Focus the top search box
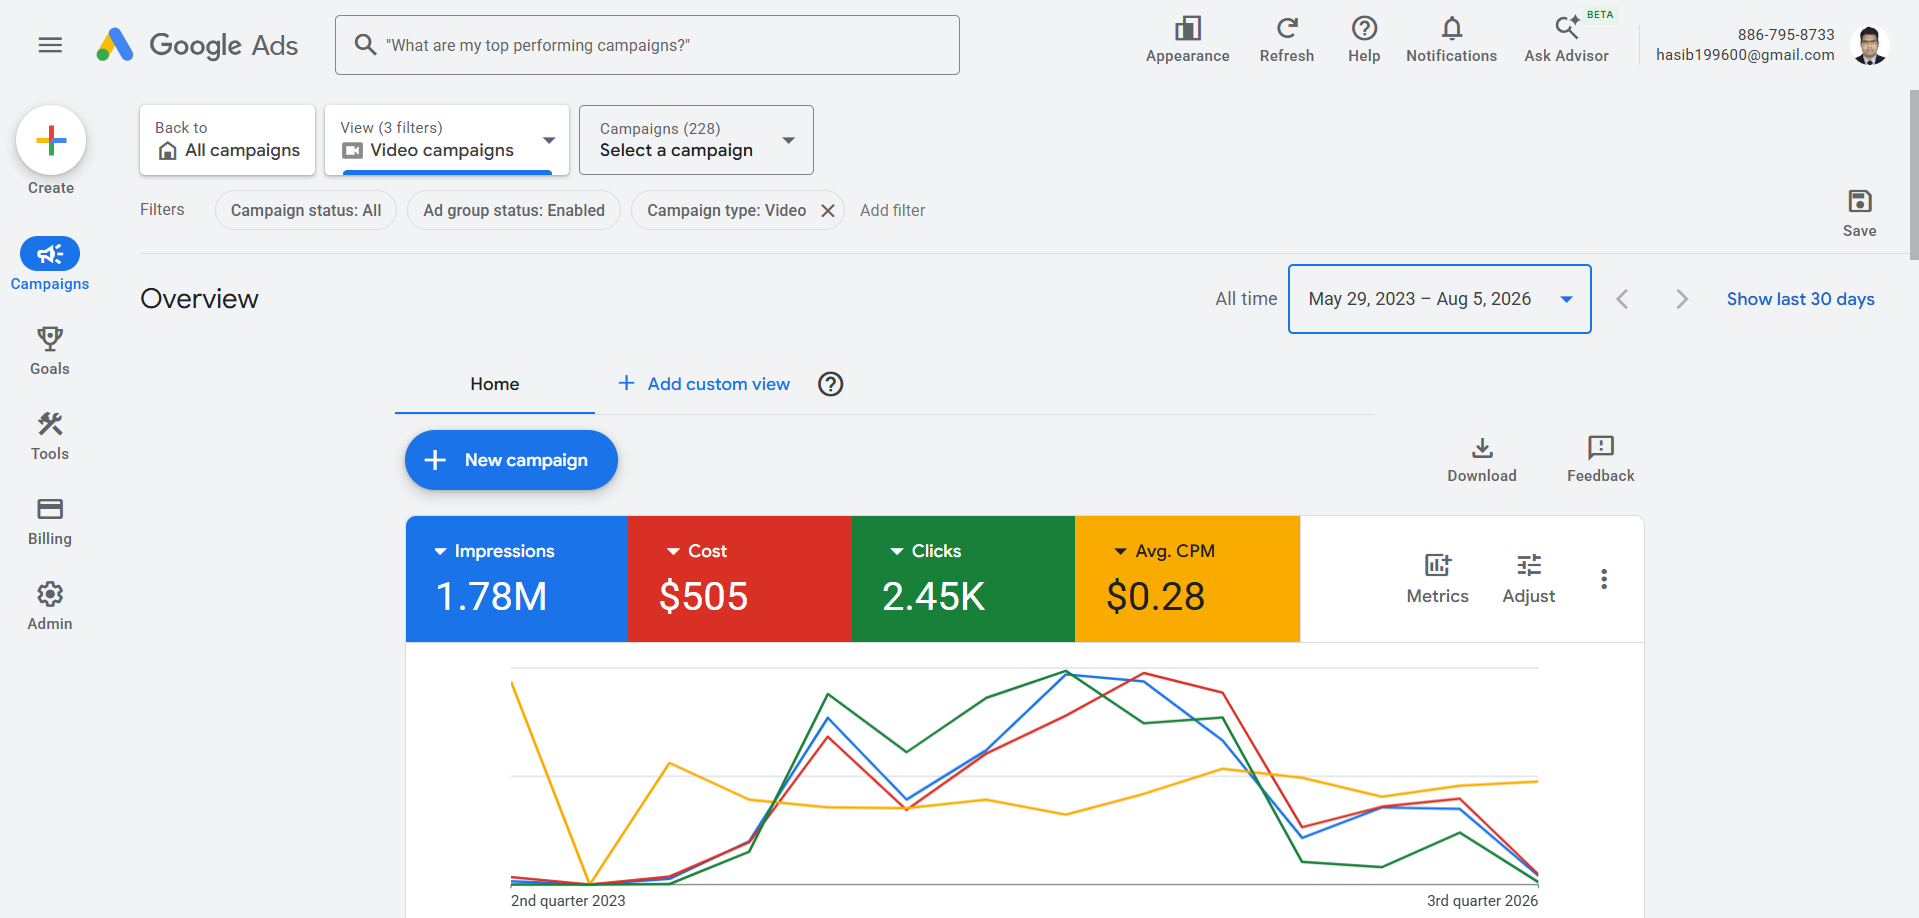The width and height of the screenshot is (1919, 918). 647,45
